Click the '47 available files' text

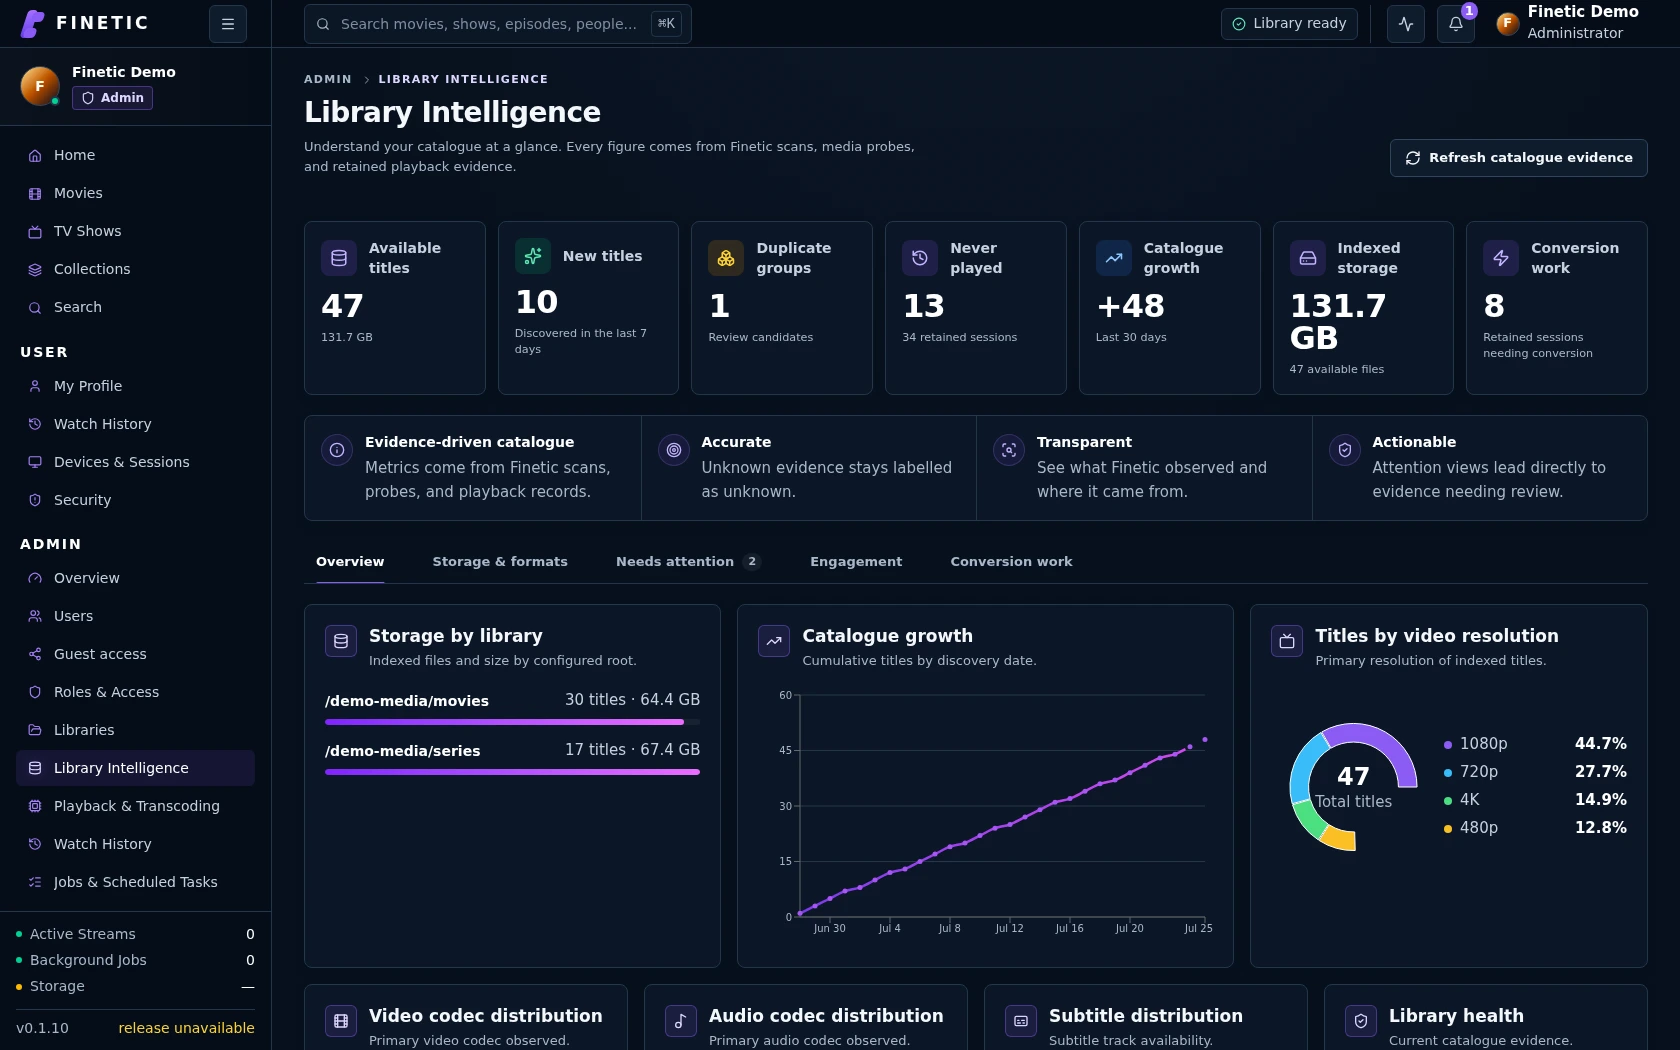pyautogui.click(x=1336, y=369)
